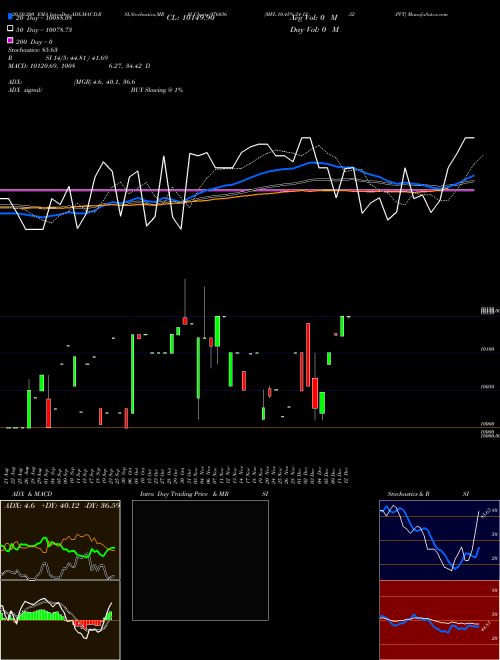Click the 'Intra Day Trading Price & MR' title
Image resolution: width=500 pixels, height=660 pixels.
click(x=184, y=494)
